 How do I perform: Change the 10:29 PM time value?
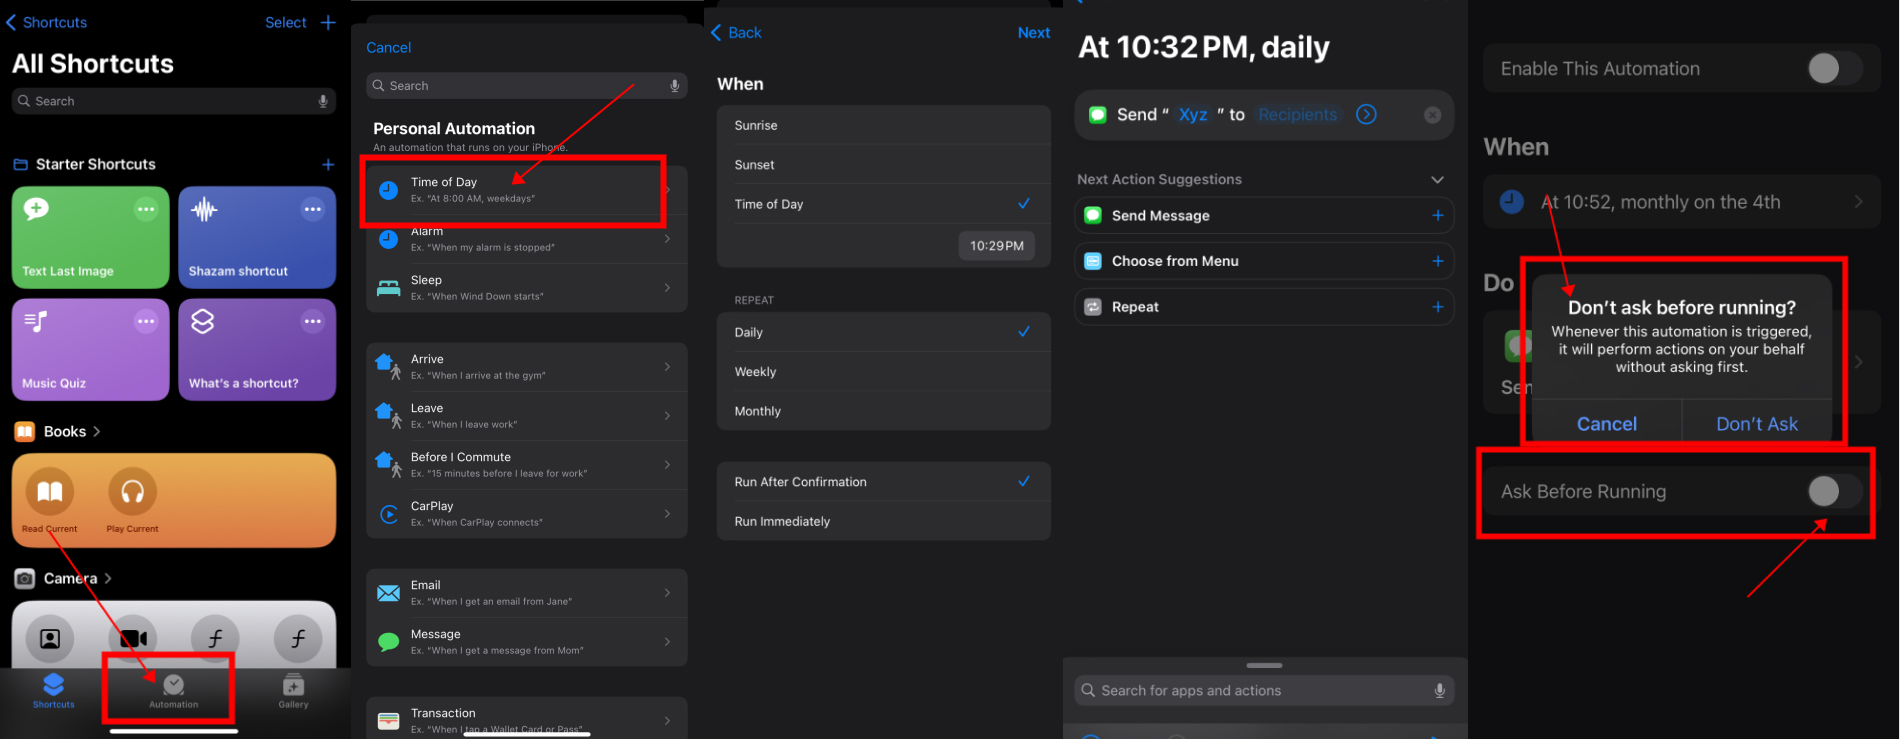pyautogui.click(x=997, y=246)
